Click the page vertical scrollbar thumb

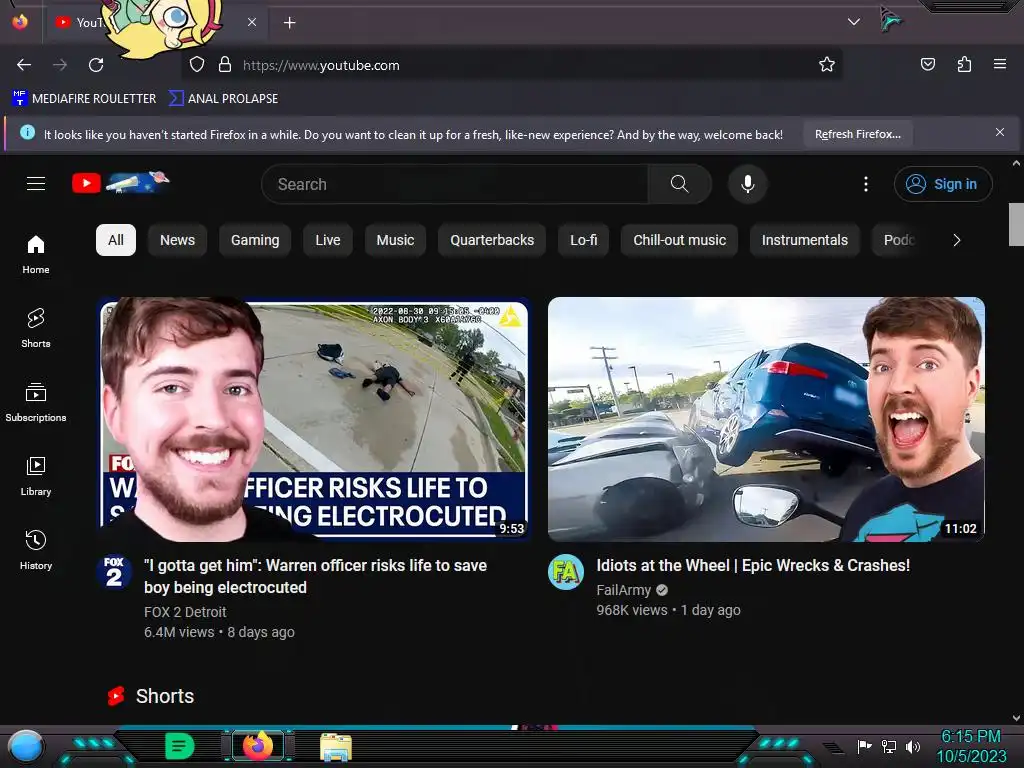tap(1016, 224)
